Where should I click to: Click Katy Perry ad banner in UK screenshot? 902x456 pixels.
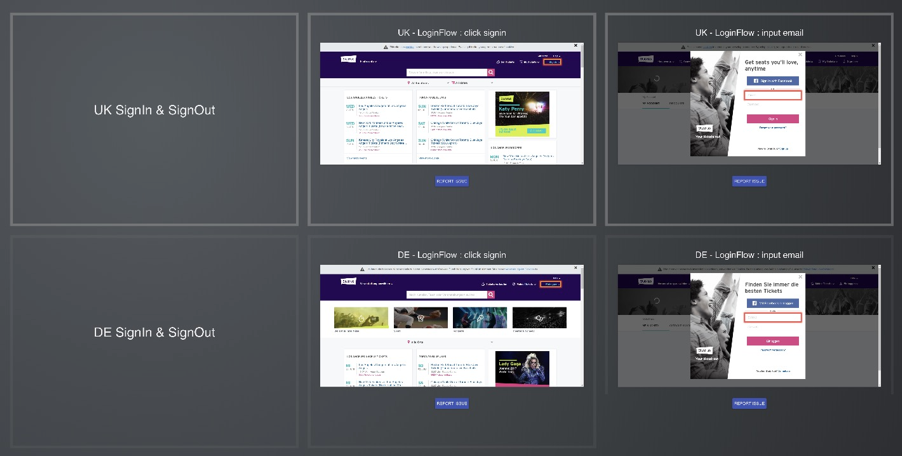[523, 115]
